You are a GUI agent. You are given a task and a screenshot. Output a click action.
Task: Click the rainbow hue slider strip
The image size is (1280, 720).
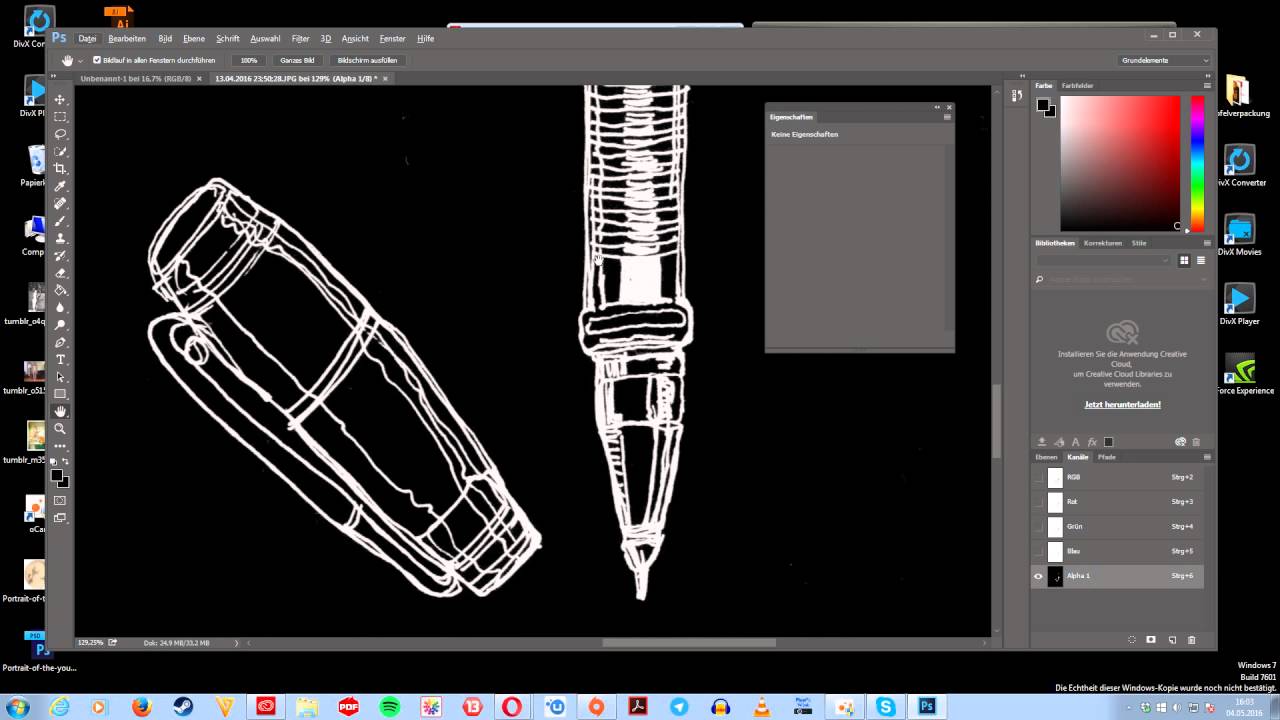click(1197, 164)
